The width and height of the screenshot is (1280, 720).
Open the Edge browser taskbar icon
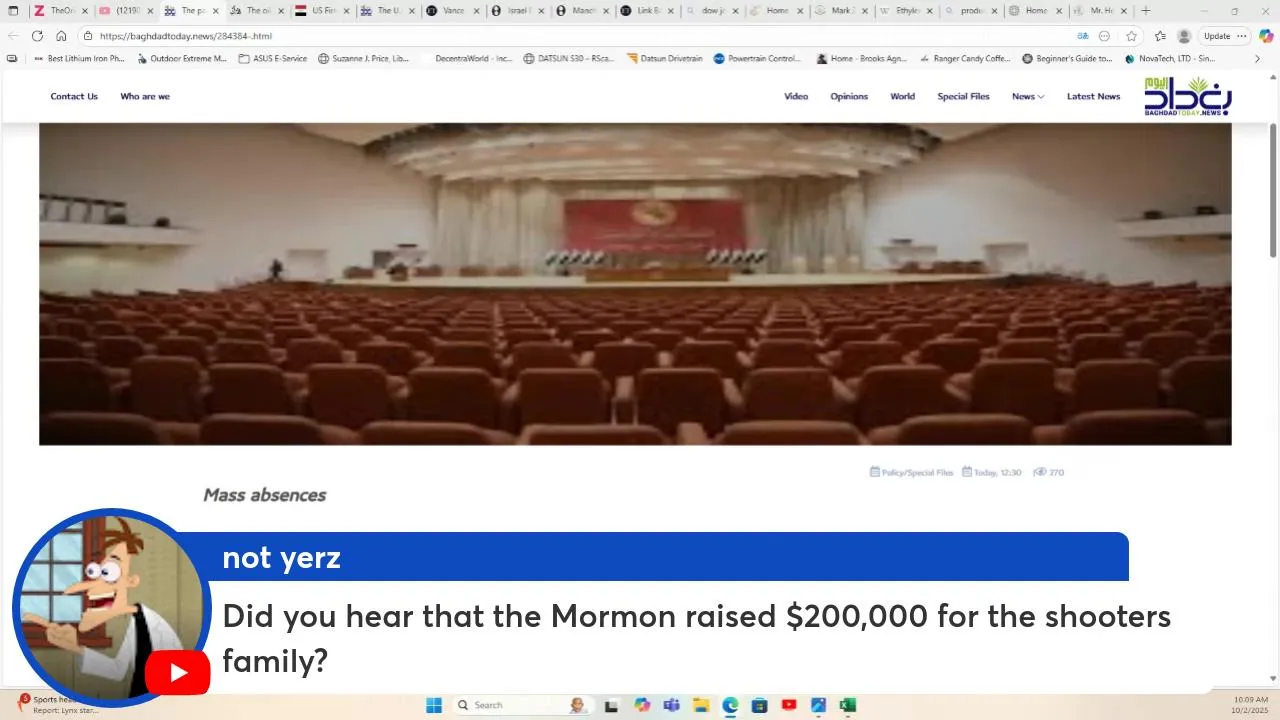[730, 705]
